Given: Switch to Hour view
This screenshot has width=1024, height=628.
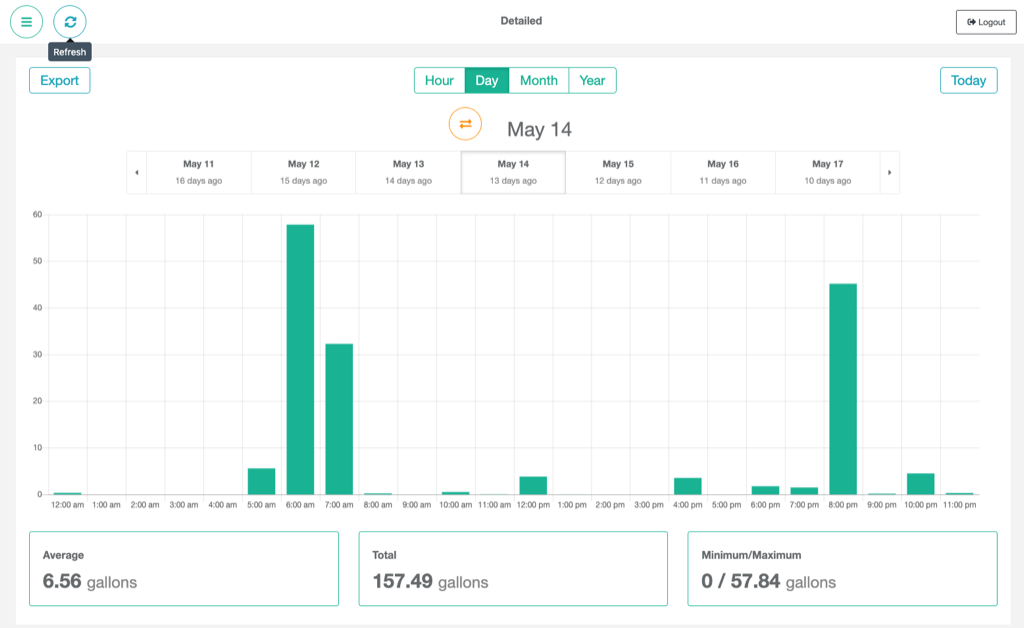Looking at the screenshot, I should click(439, 80).
